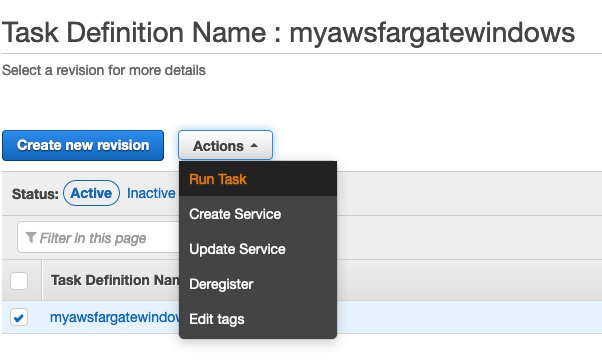The width and height of the screenshot is (602, 363).
Task: Click Create new revision button
Action: (83, 145)
